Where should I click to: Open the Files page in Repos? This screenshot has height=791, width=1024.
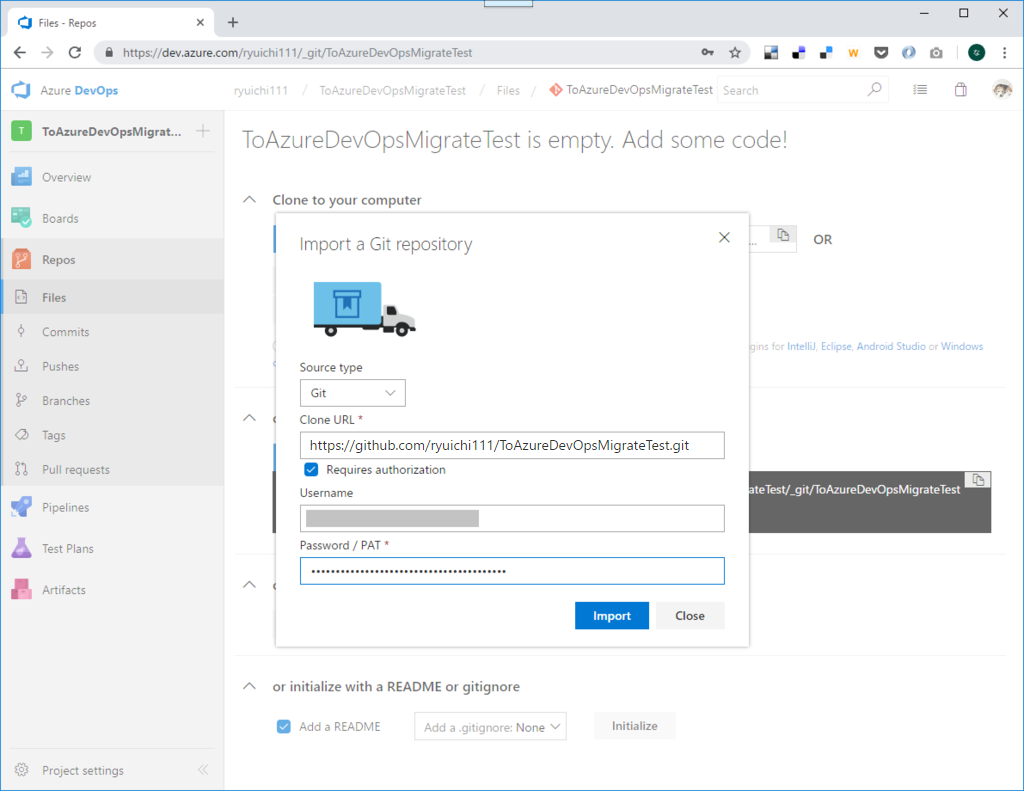click(112, 297)
